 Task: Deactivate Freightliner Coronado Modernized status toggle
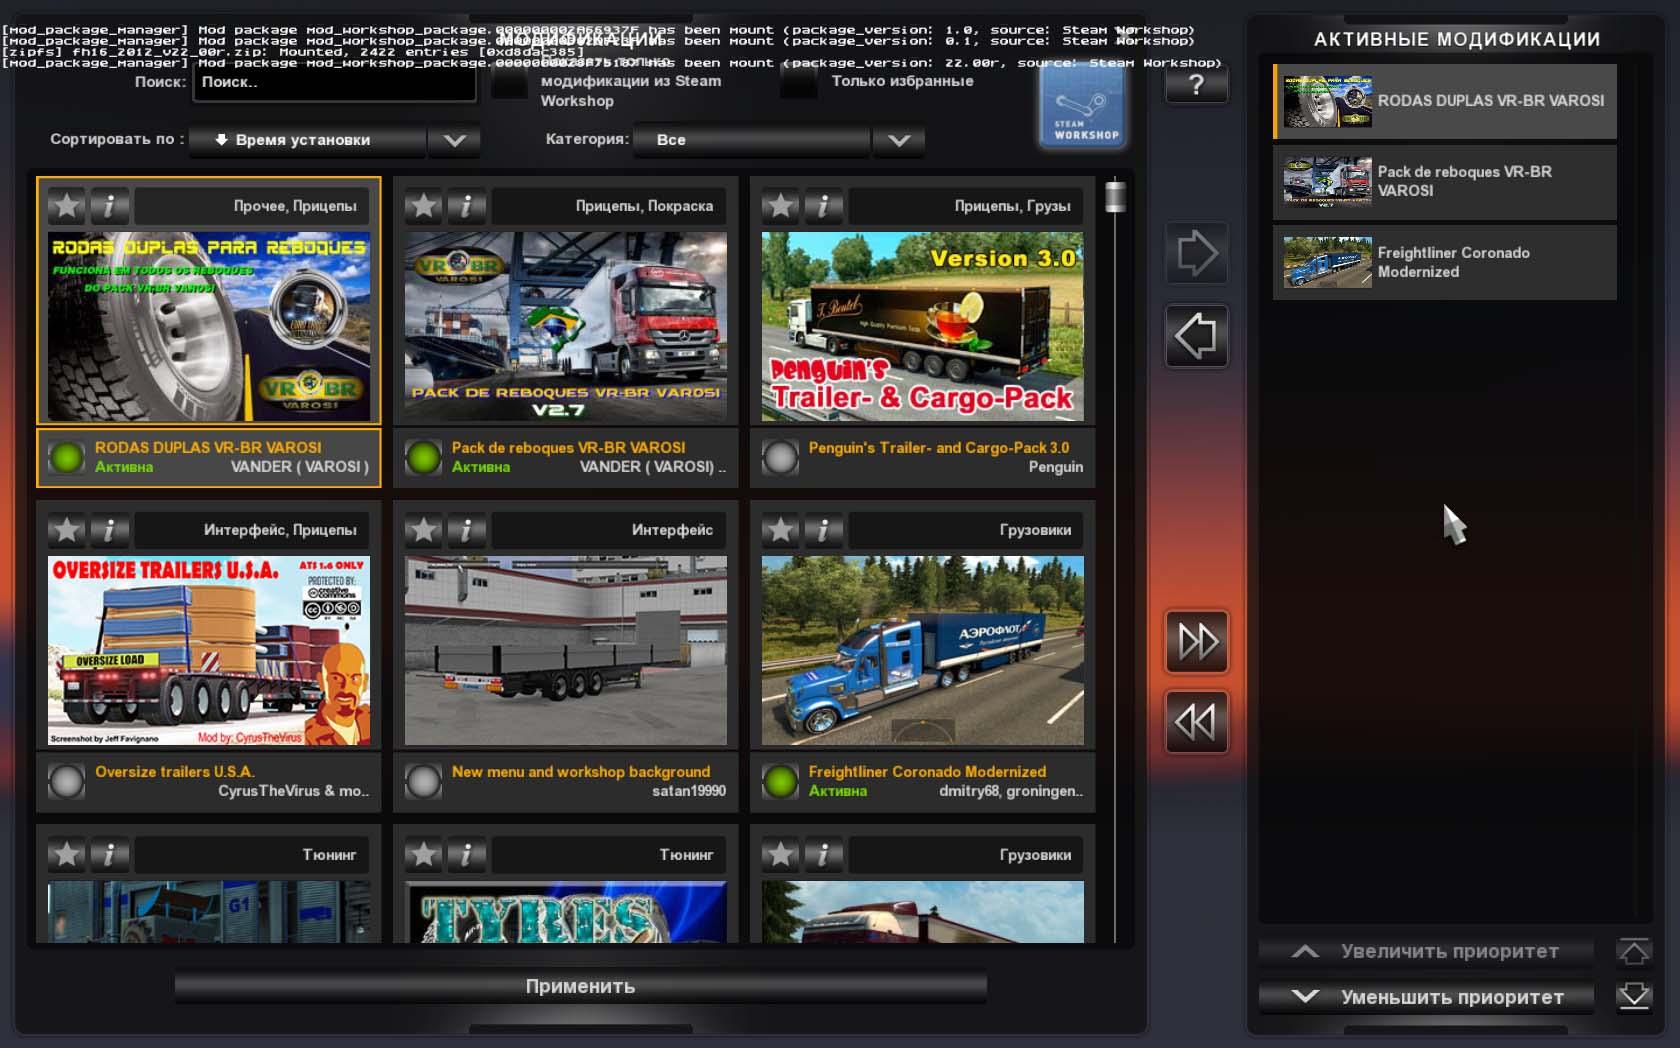coord(781,782)
